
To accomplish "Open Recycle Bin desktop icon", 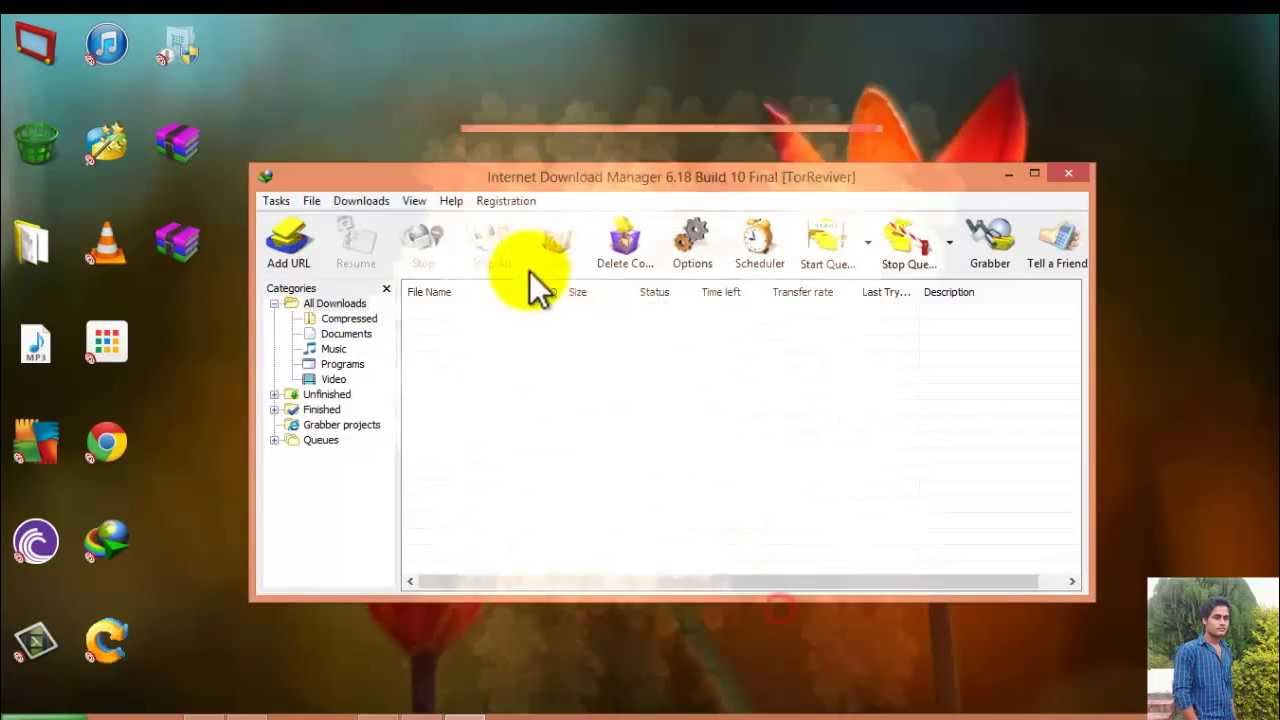I will point(36,143).
